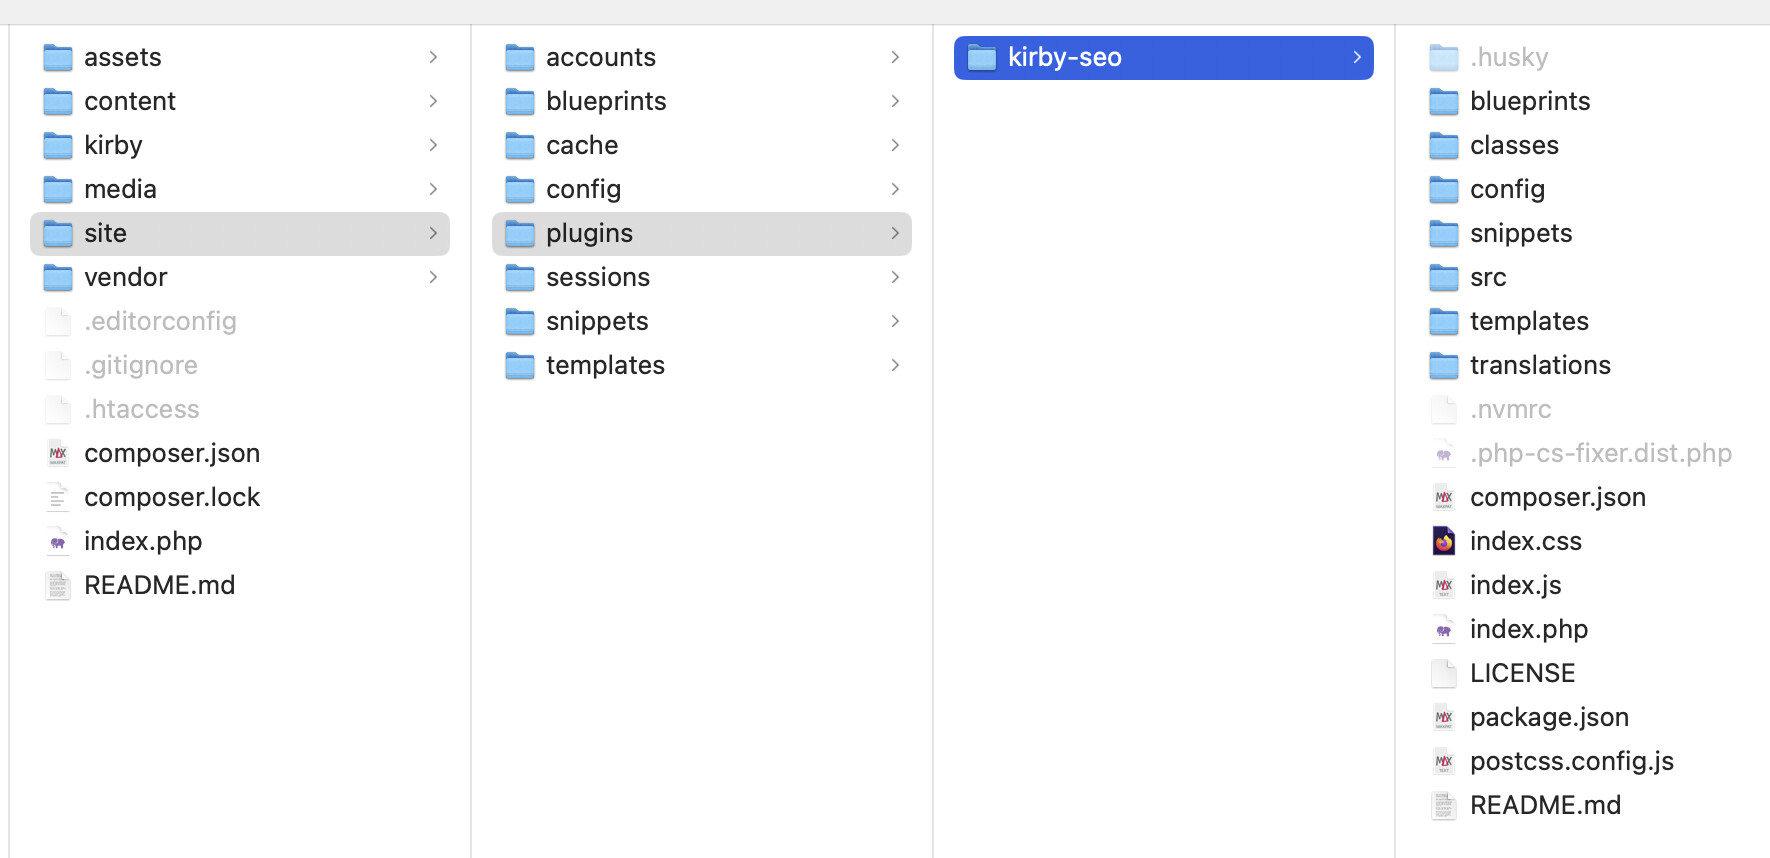The width and height of the screenshot is (1770, 858).
Task: Click the package.json file icon
Action: click(1443, 717)
